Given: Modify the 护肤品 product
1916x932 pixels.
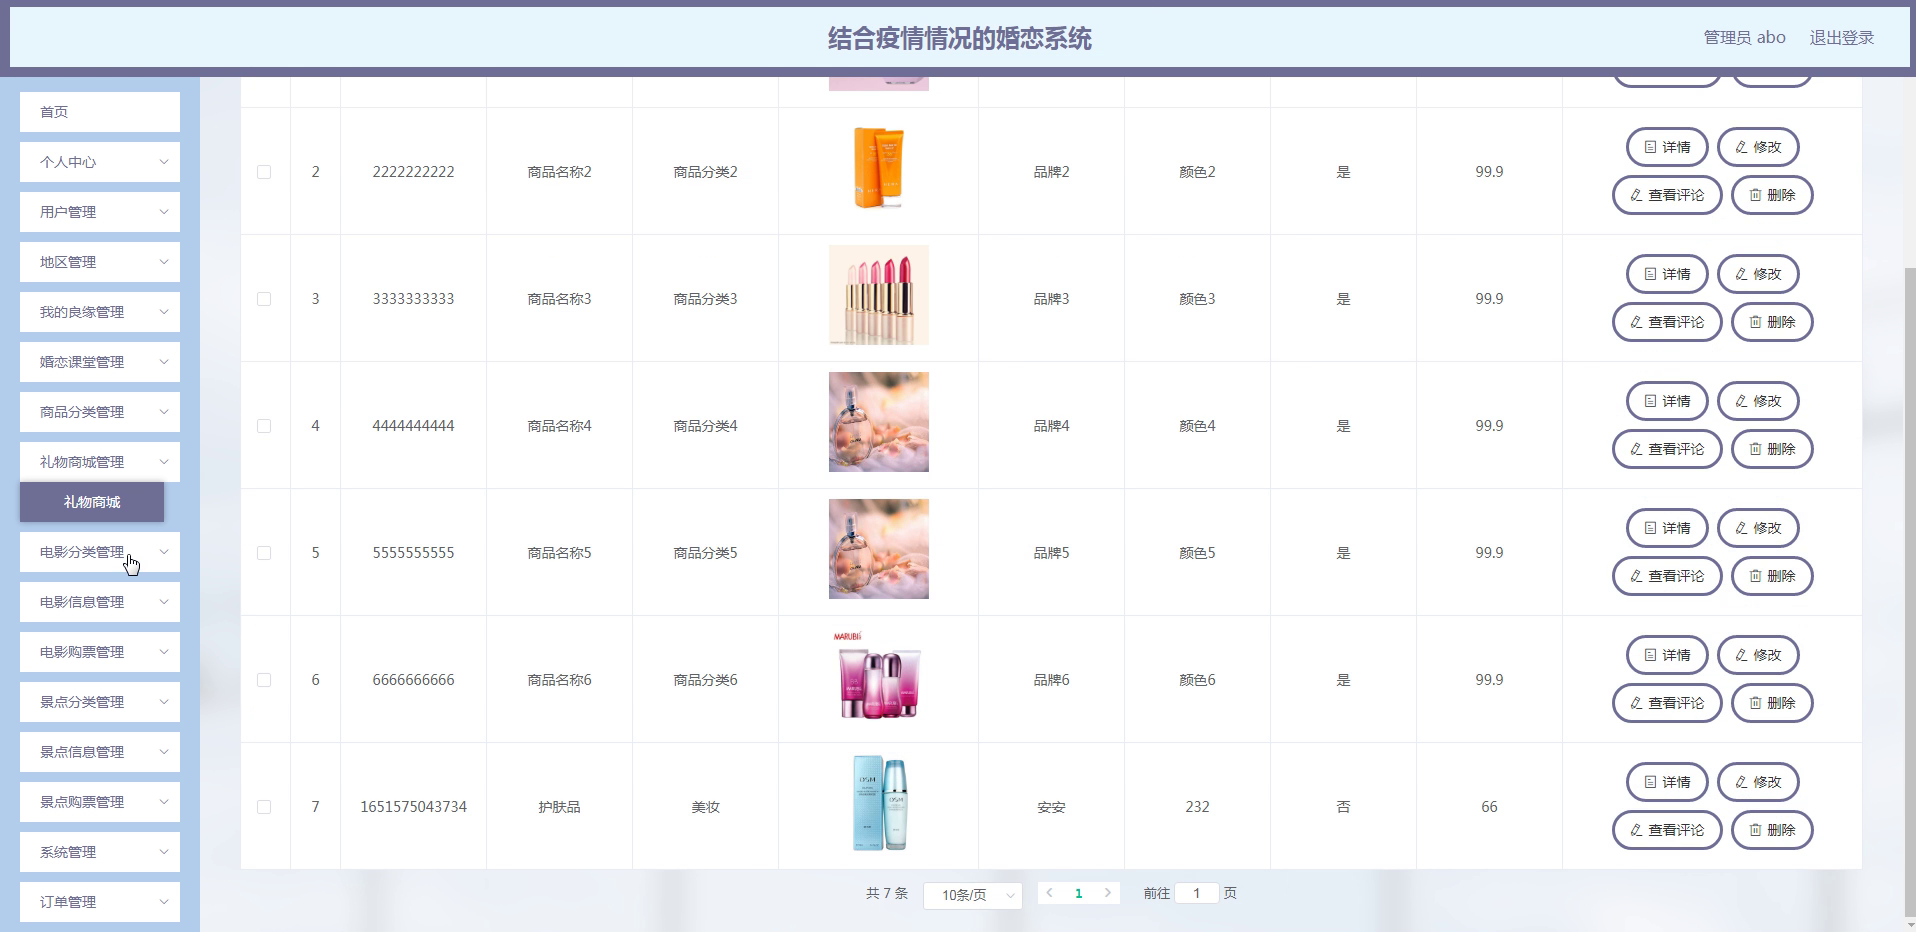Looking at the screenshot, I should [x=1758, y=782].
